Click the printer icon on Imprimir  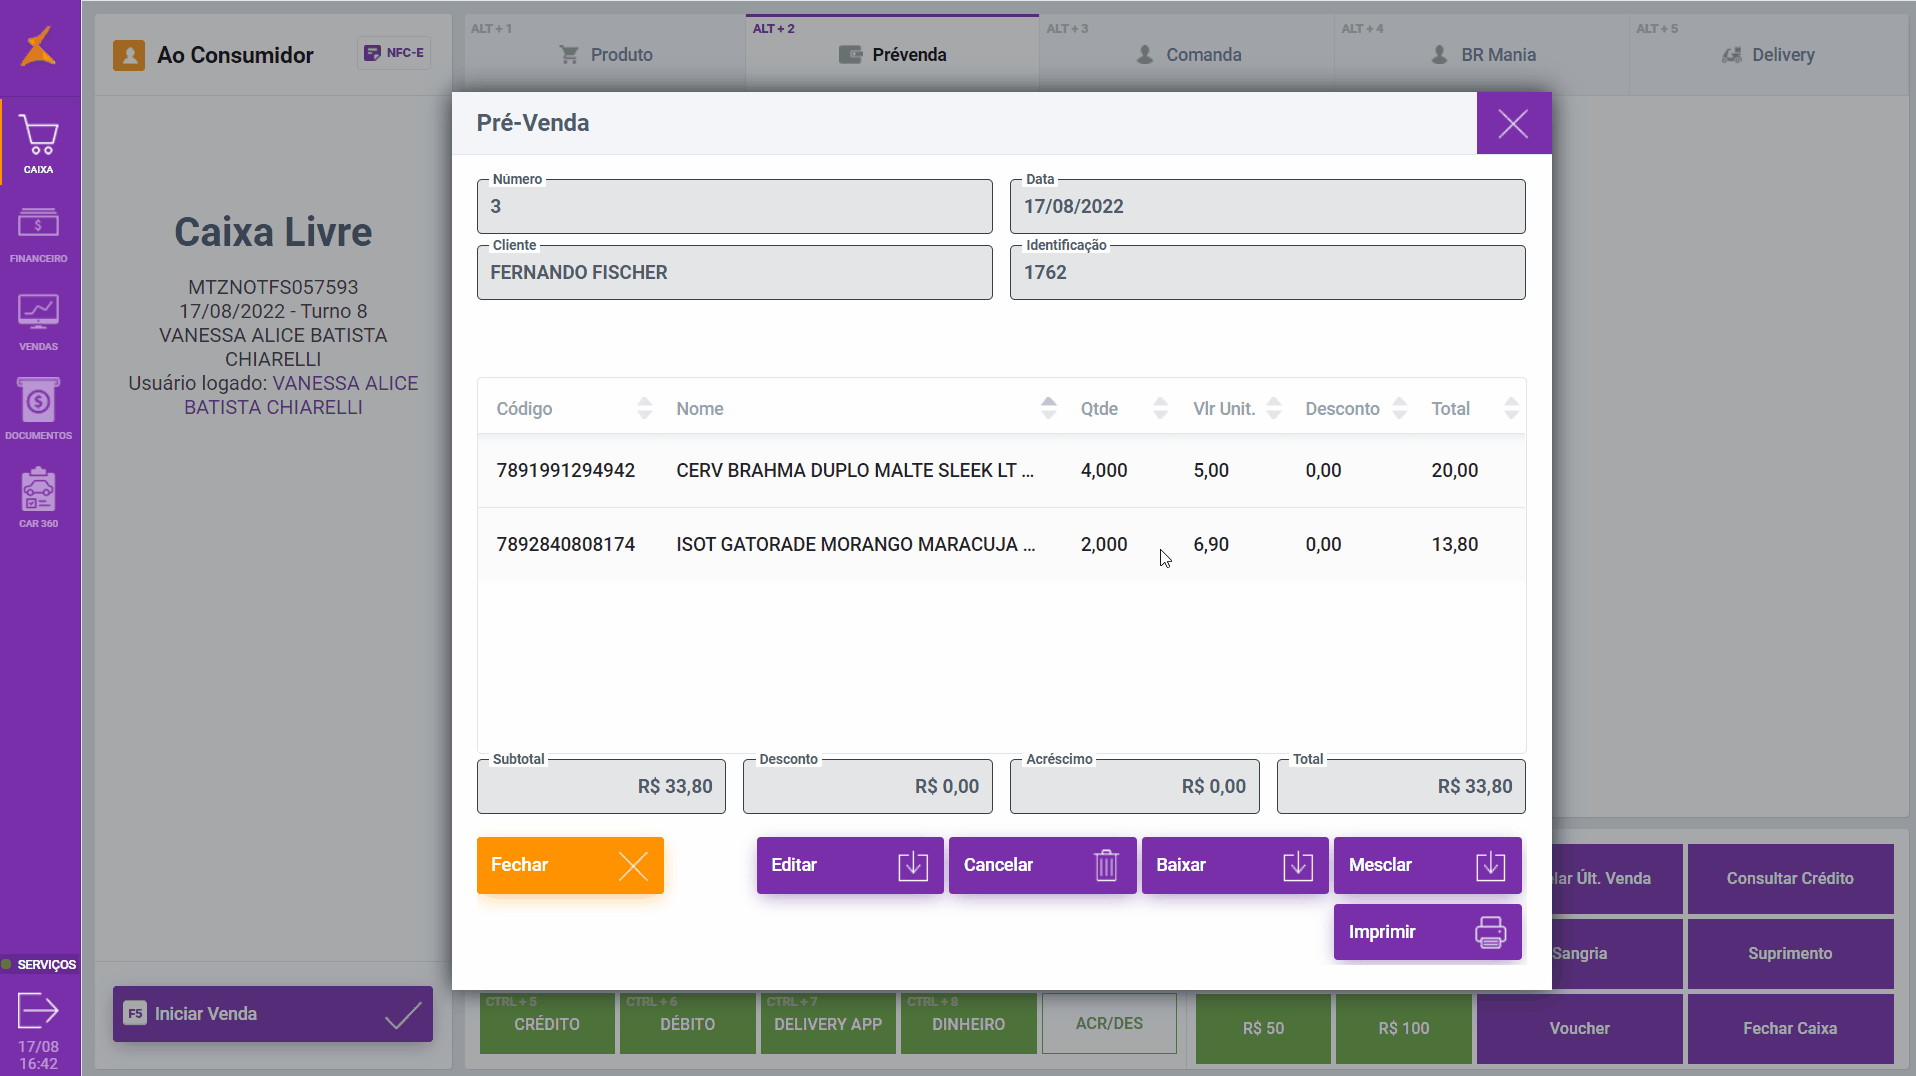[1490, 932]
